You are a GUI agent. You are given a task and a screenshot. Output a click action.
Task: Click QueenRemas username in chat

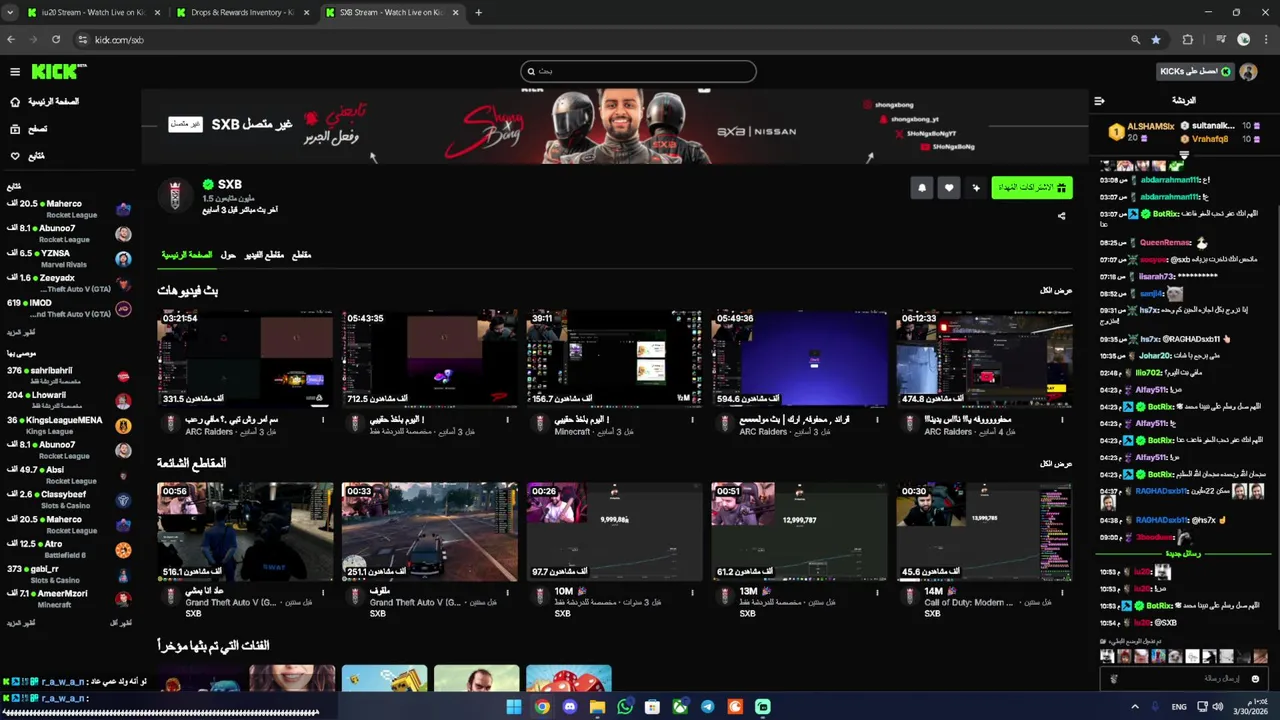(1165, 243)
